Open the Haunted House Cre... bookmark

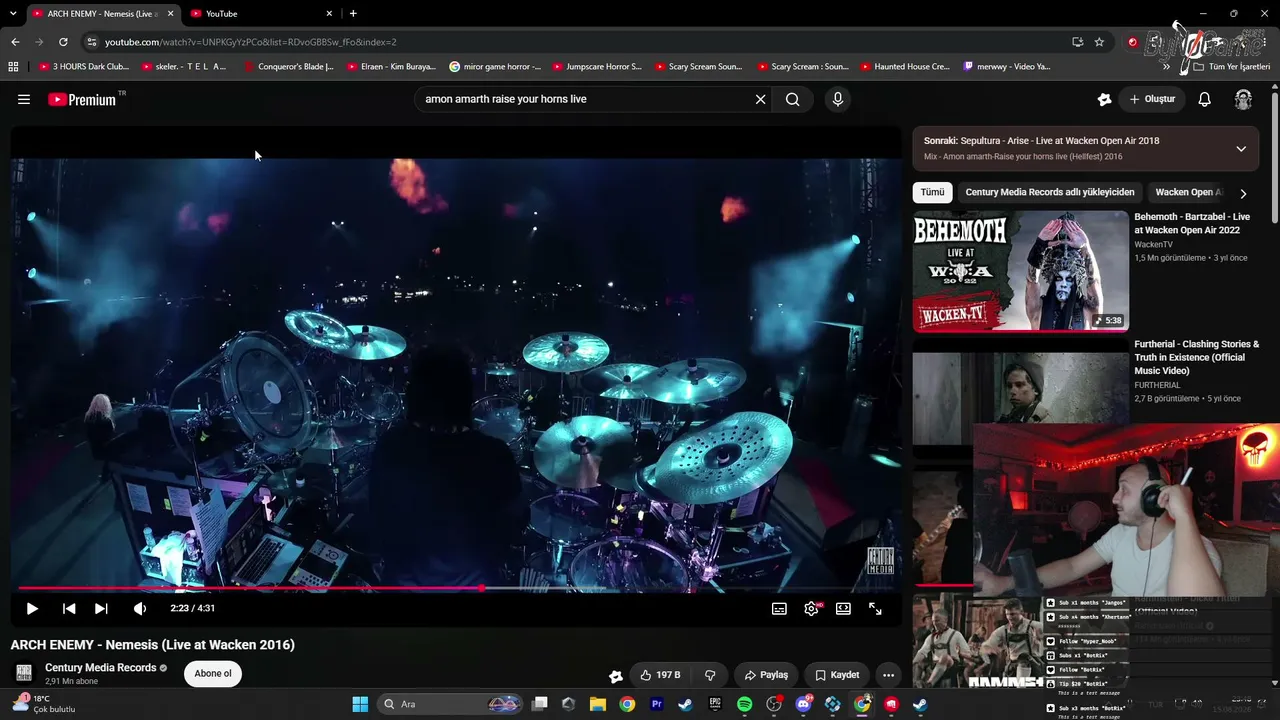click(x=906, y=67)
